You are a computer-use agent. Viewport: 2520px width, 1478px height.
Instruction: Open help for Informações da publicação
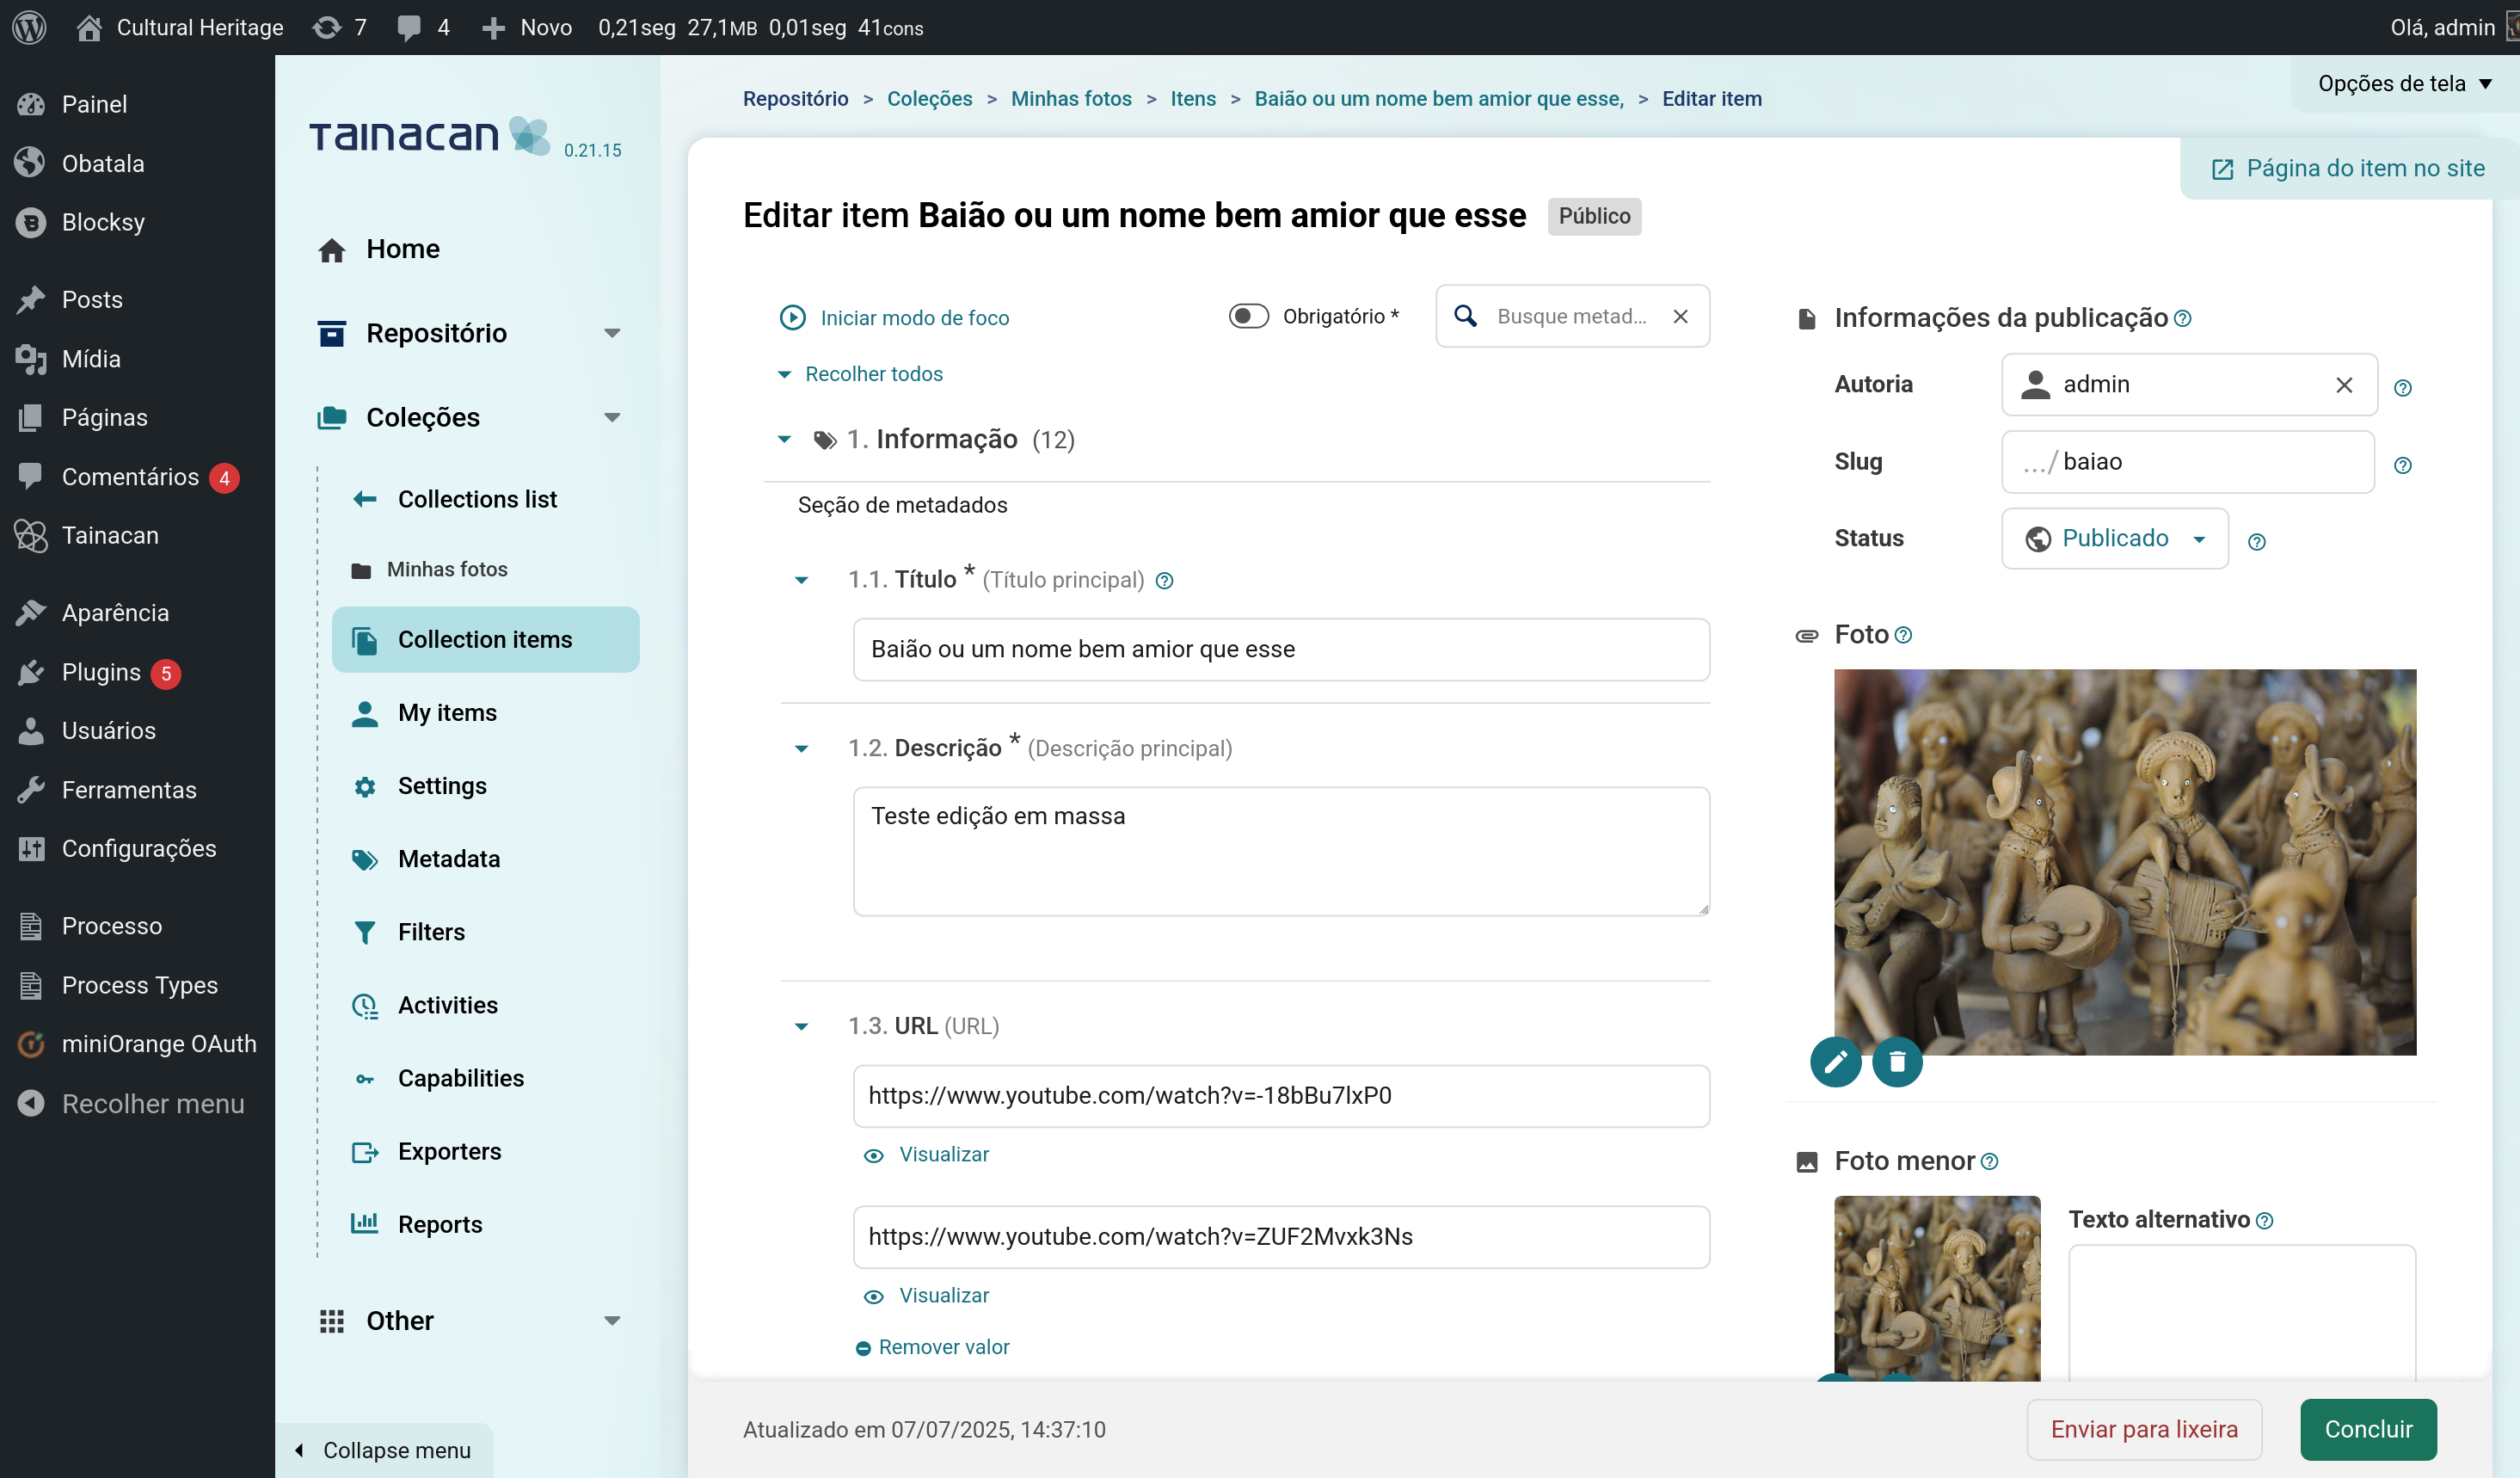(2183, 318)
